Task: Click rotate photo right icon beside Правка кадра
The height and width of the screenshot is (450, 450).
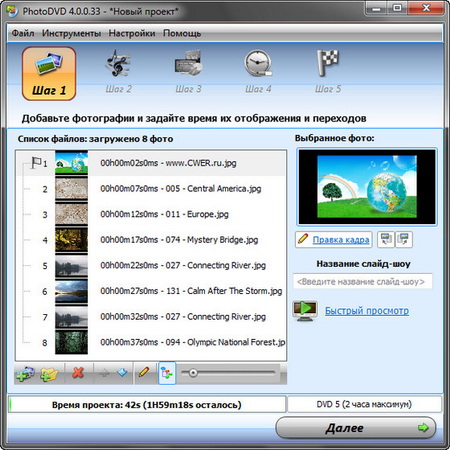Action: (404, 239)
